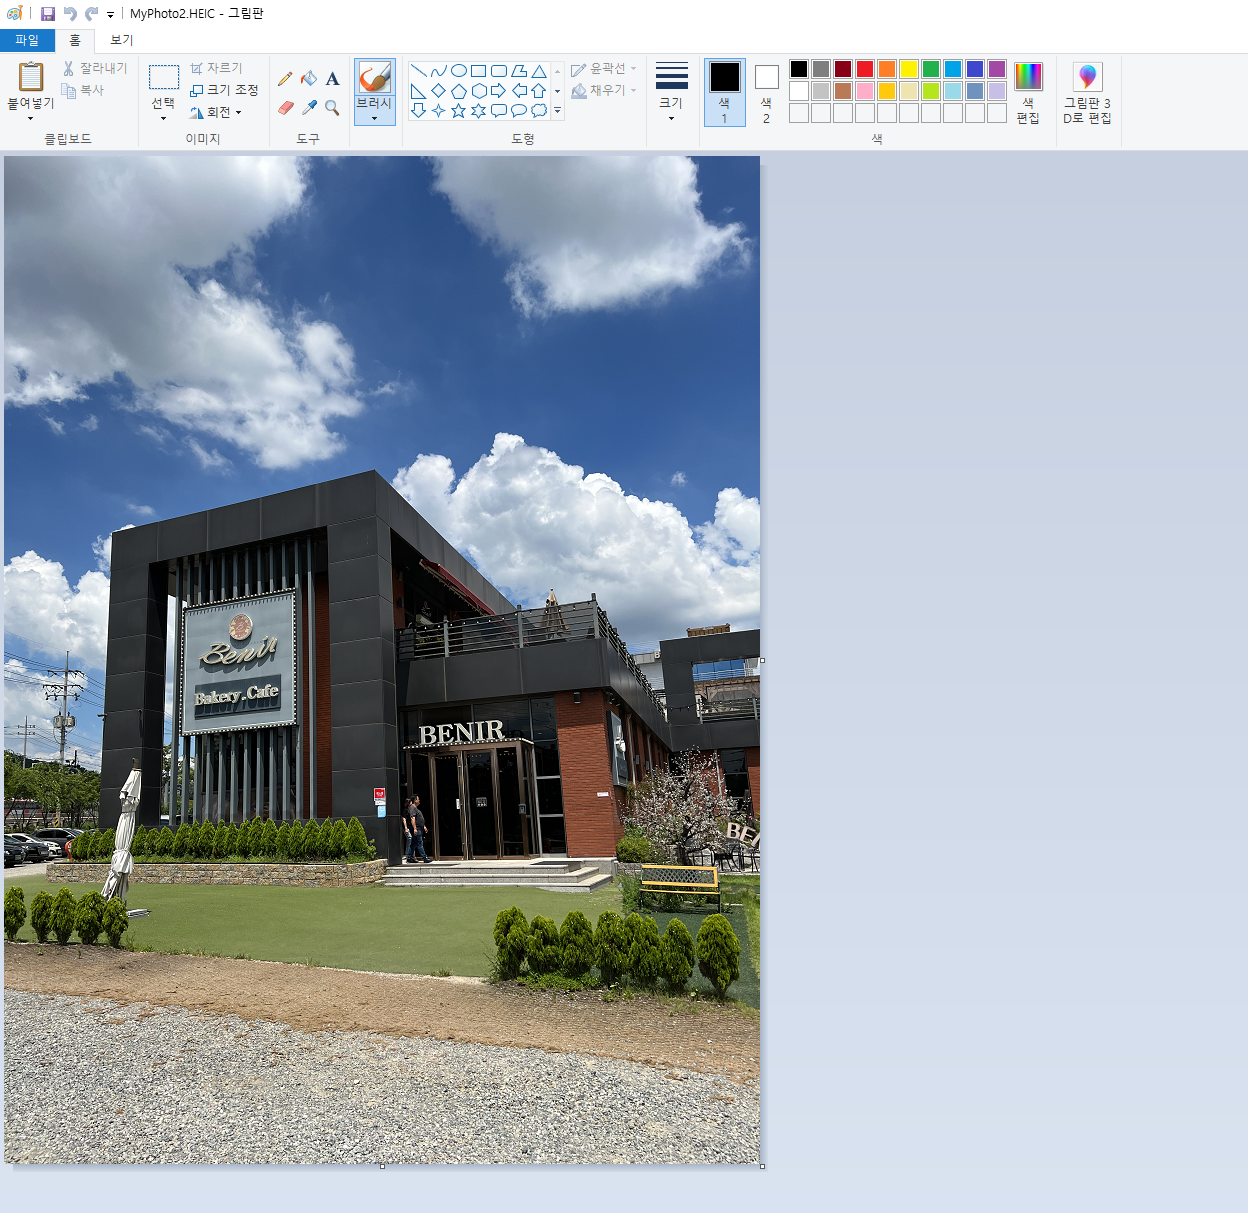Select the Color picker eyedropper tool
The image size is (1248, 1213).
click(x=309, y=107)
